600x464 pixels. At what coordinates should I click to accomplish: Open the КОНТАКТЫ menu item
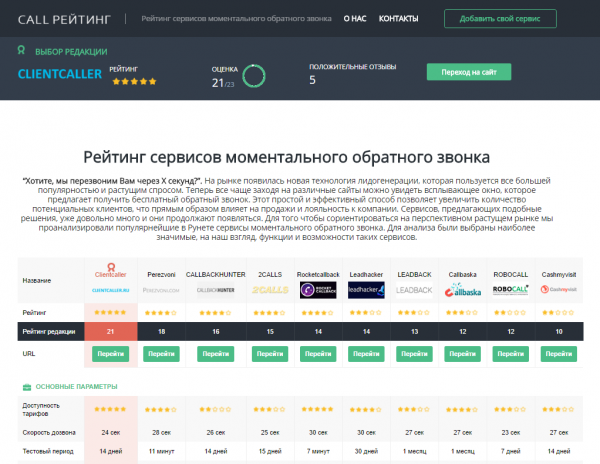tap(398, 19)
